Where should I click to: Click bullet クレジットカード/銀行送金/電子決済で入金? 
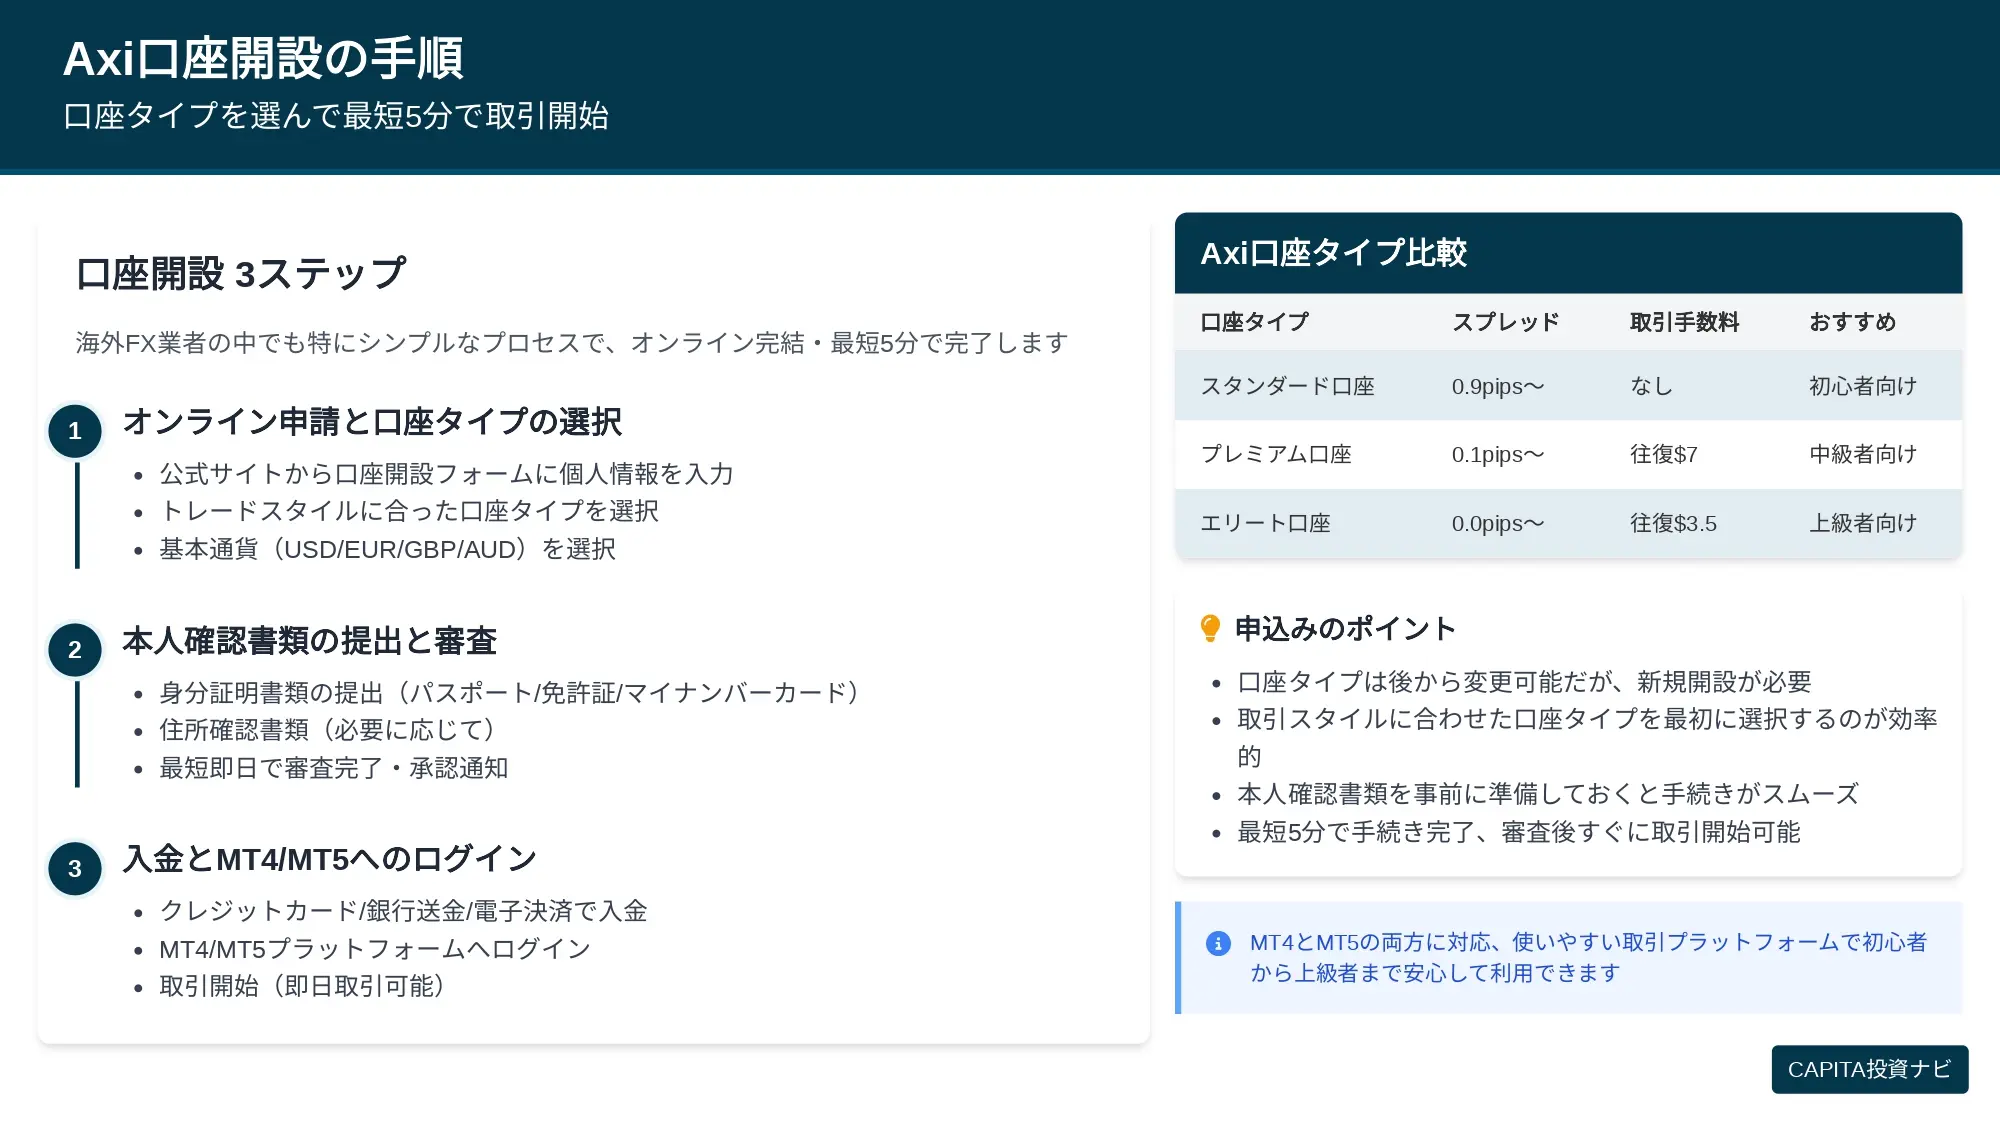[x=403, y=911]
